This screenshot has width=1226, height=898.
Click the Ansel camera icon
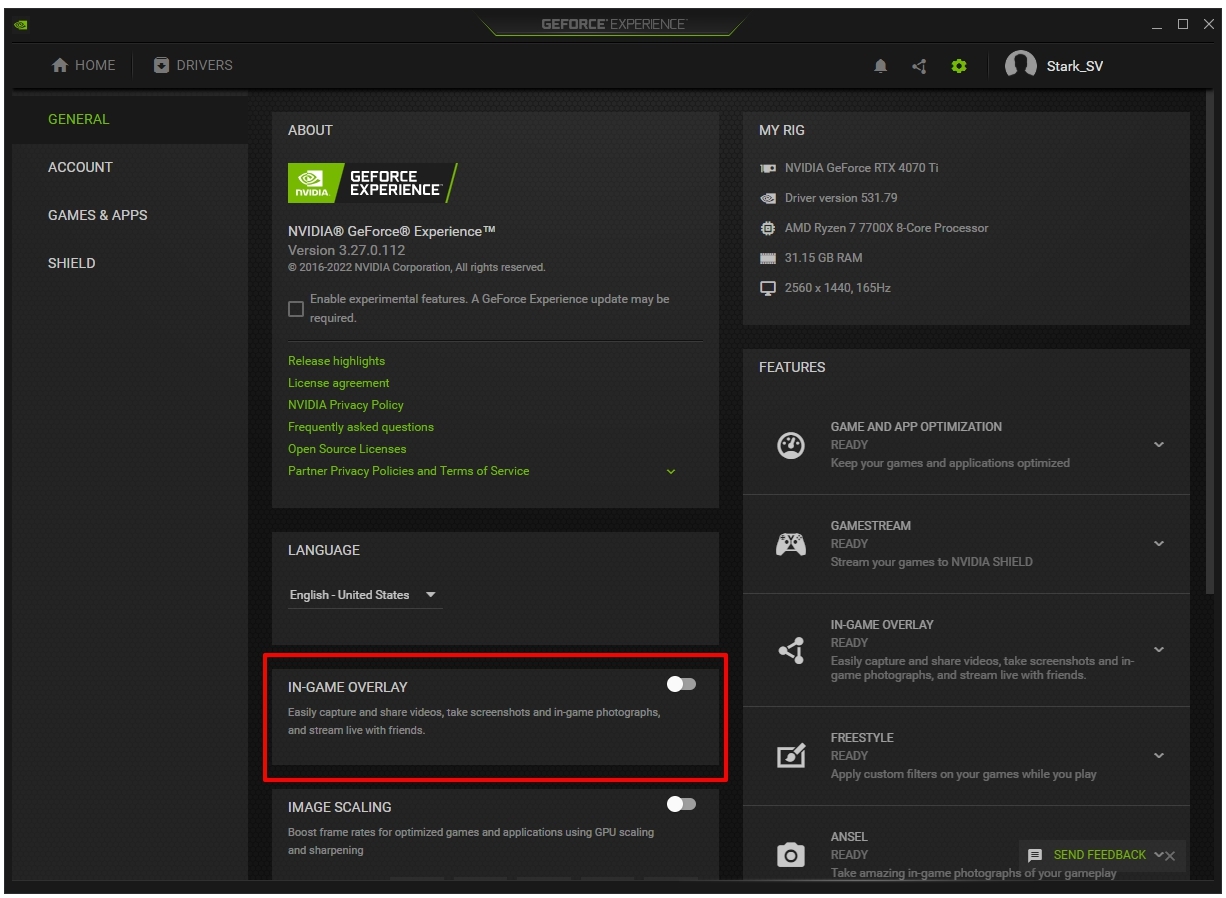(x=791, y=855)
